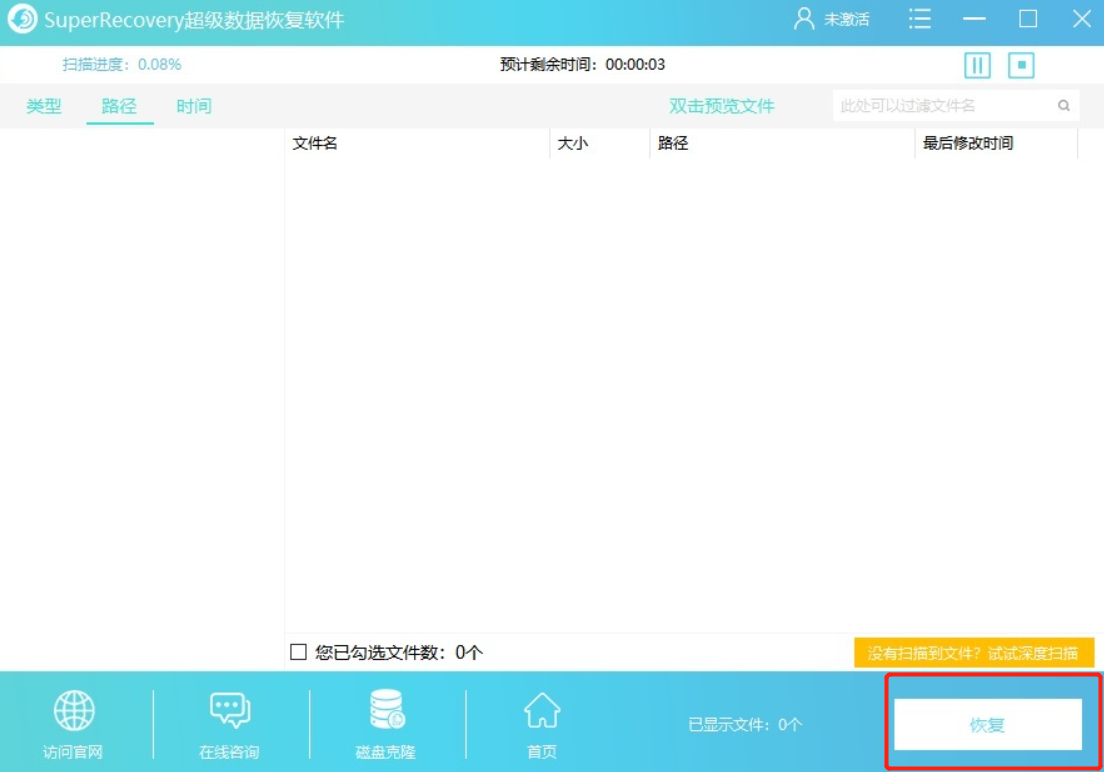Sort by the 文件名 column header
1104x772 pixels.
pos(315,143)
